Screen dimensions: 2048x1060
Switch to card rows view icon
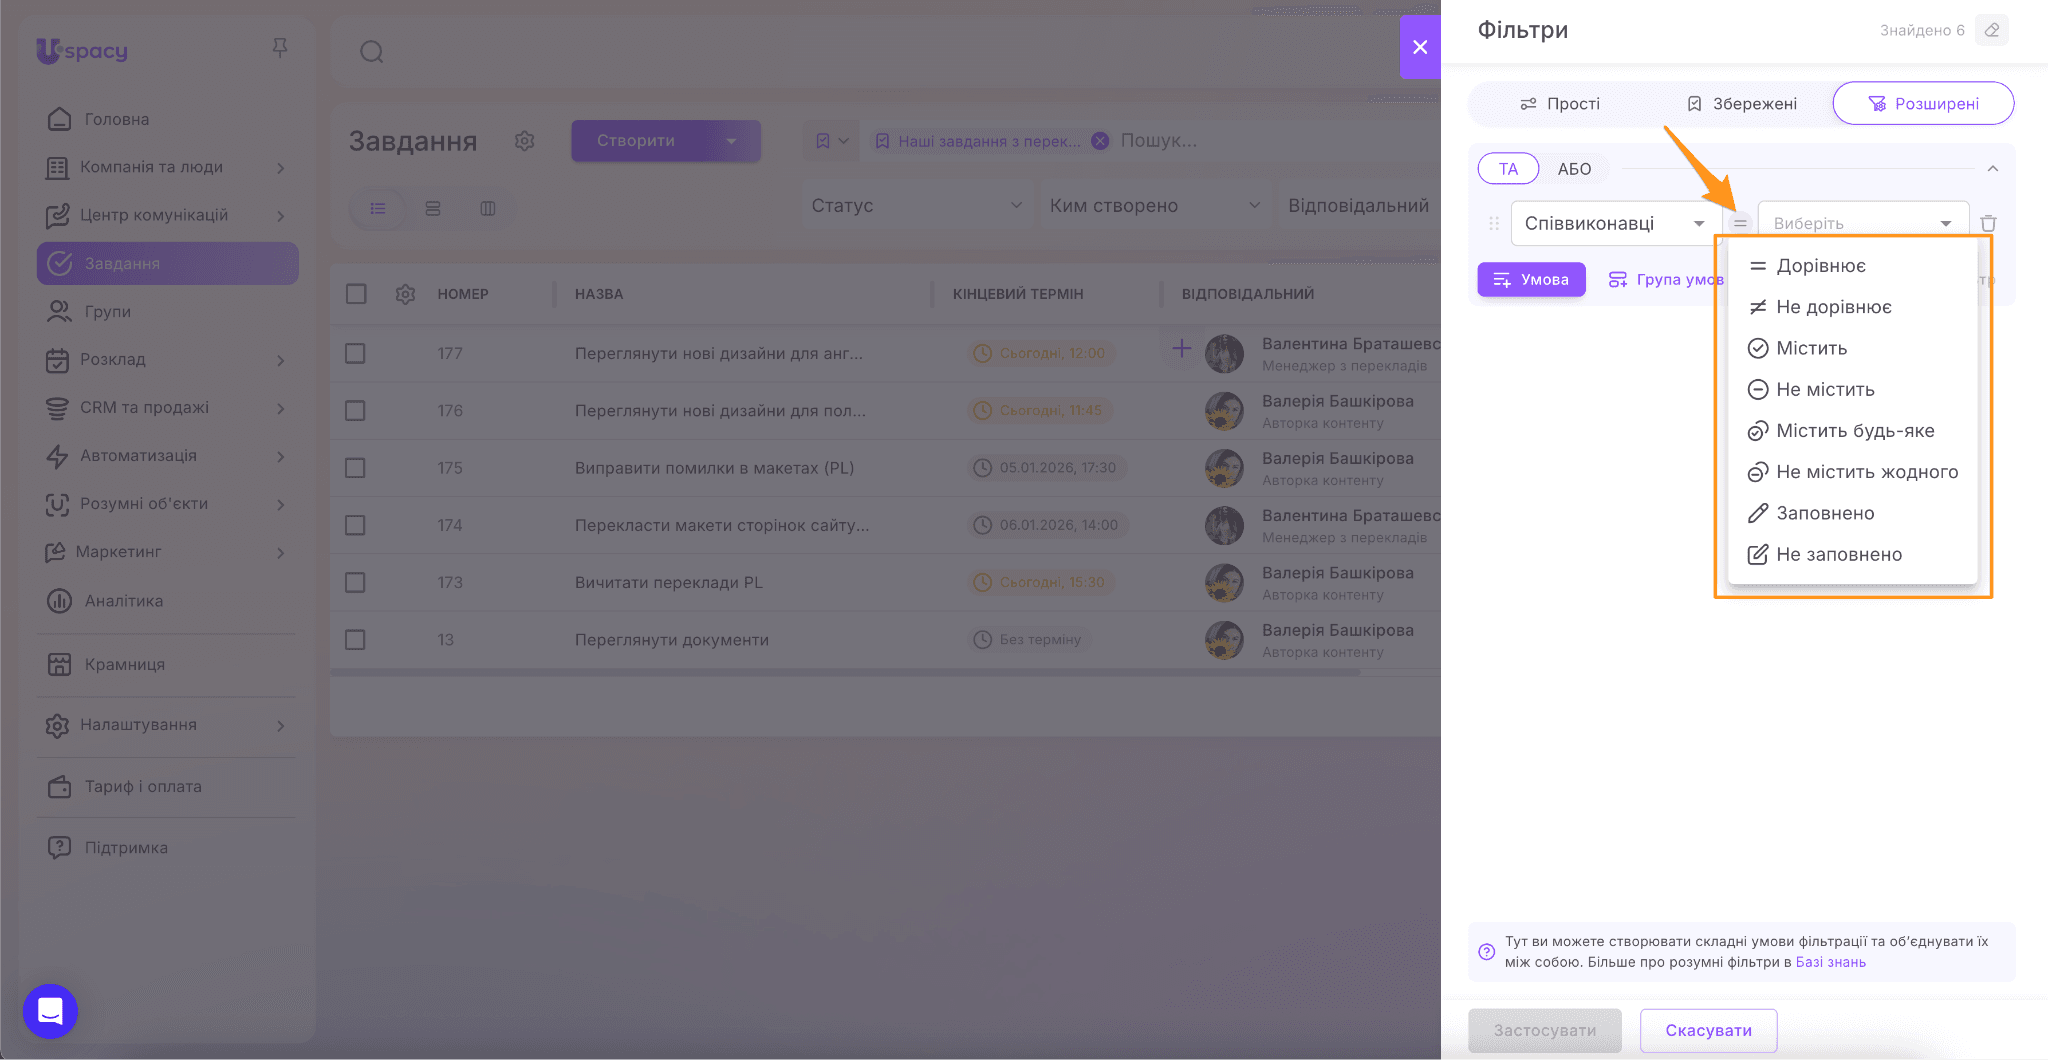pos(433,208)
